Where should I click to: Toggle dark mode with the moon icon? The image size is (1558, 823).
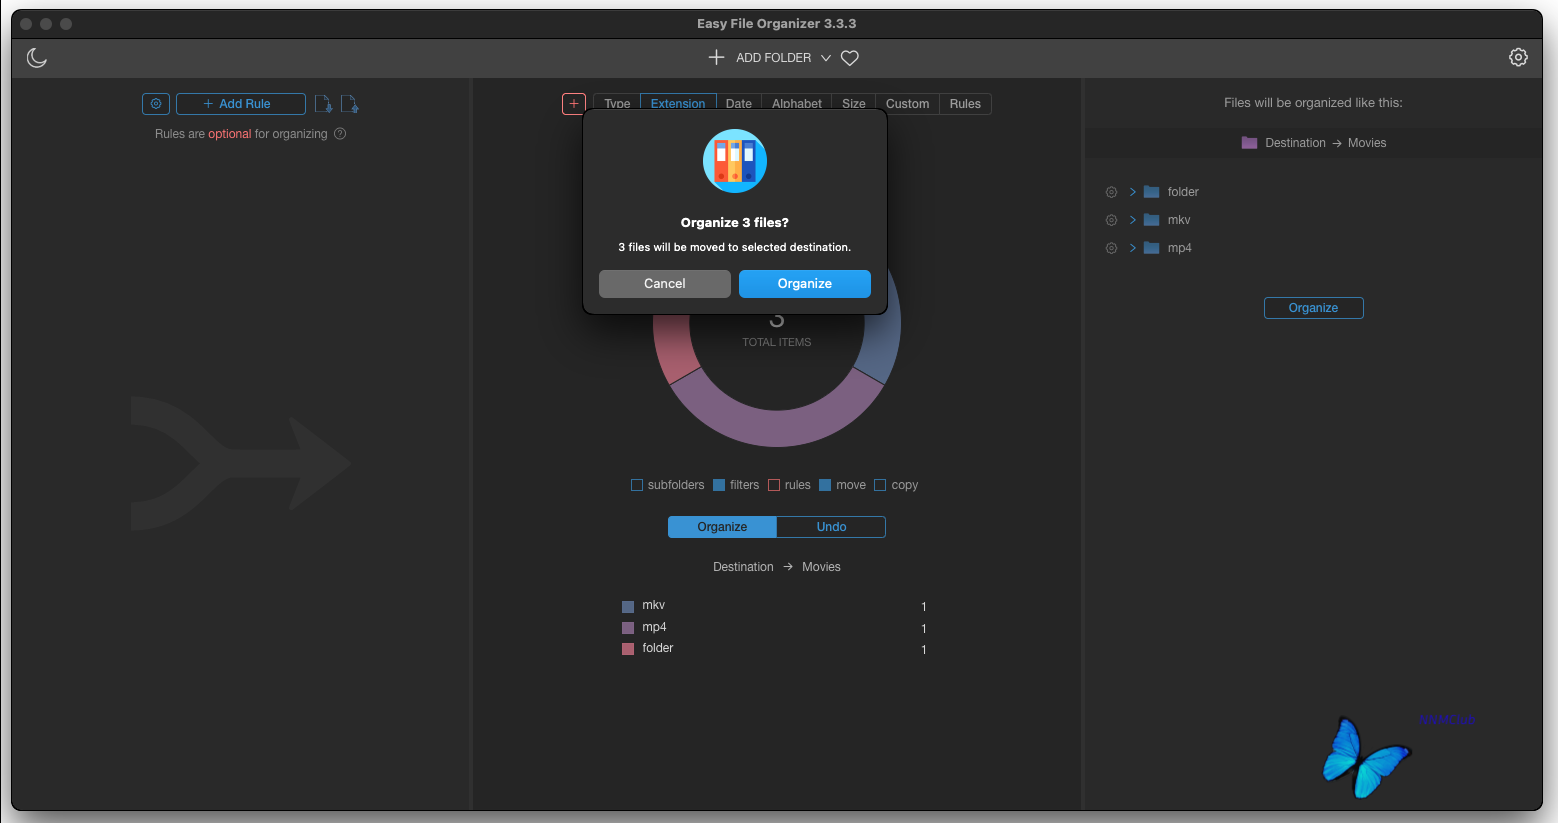pos(36,57)
